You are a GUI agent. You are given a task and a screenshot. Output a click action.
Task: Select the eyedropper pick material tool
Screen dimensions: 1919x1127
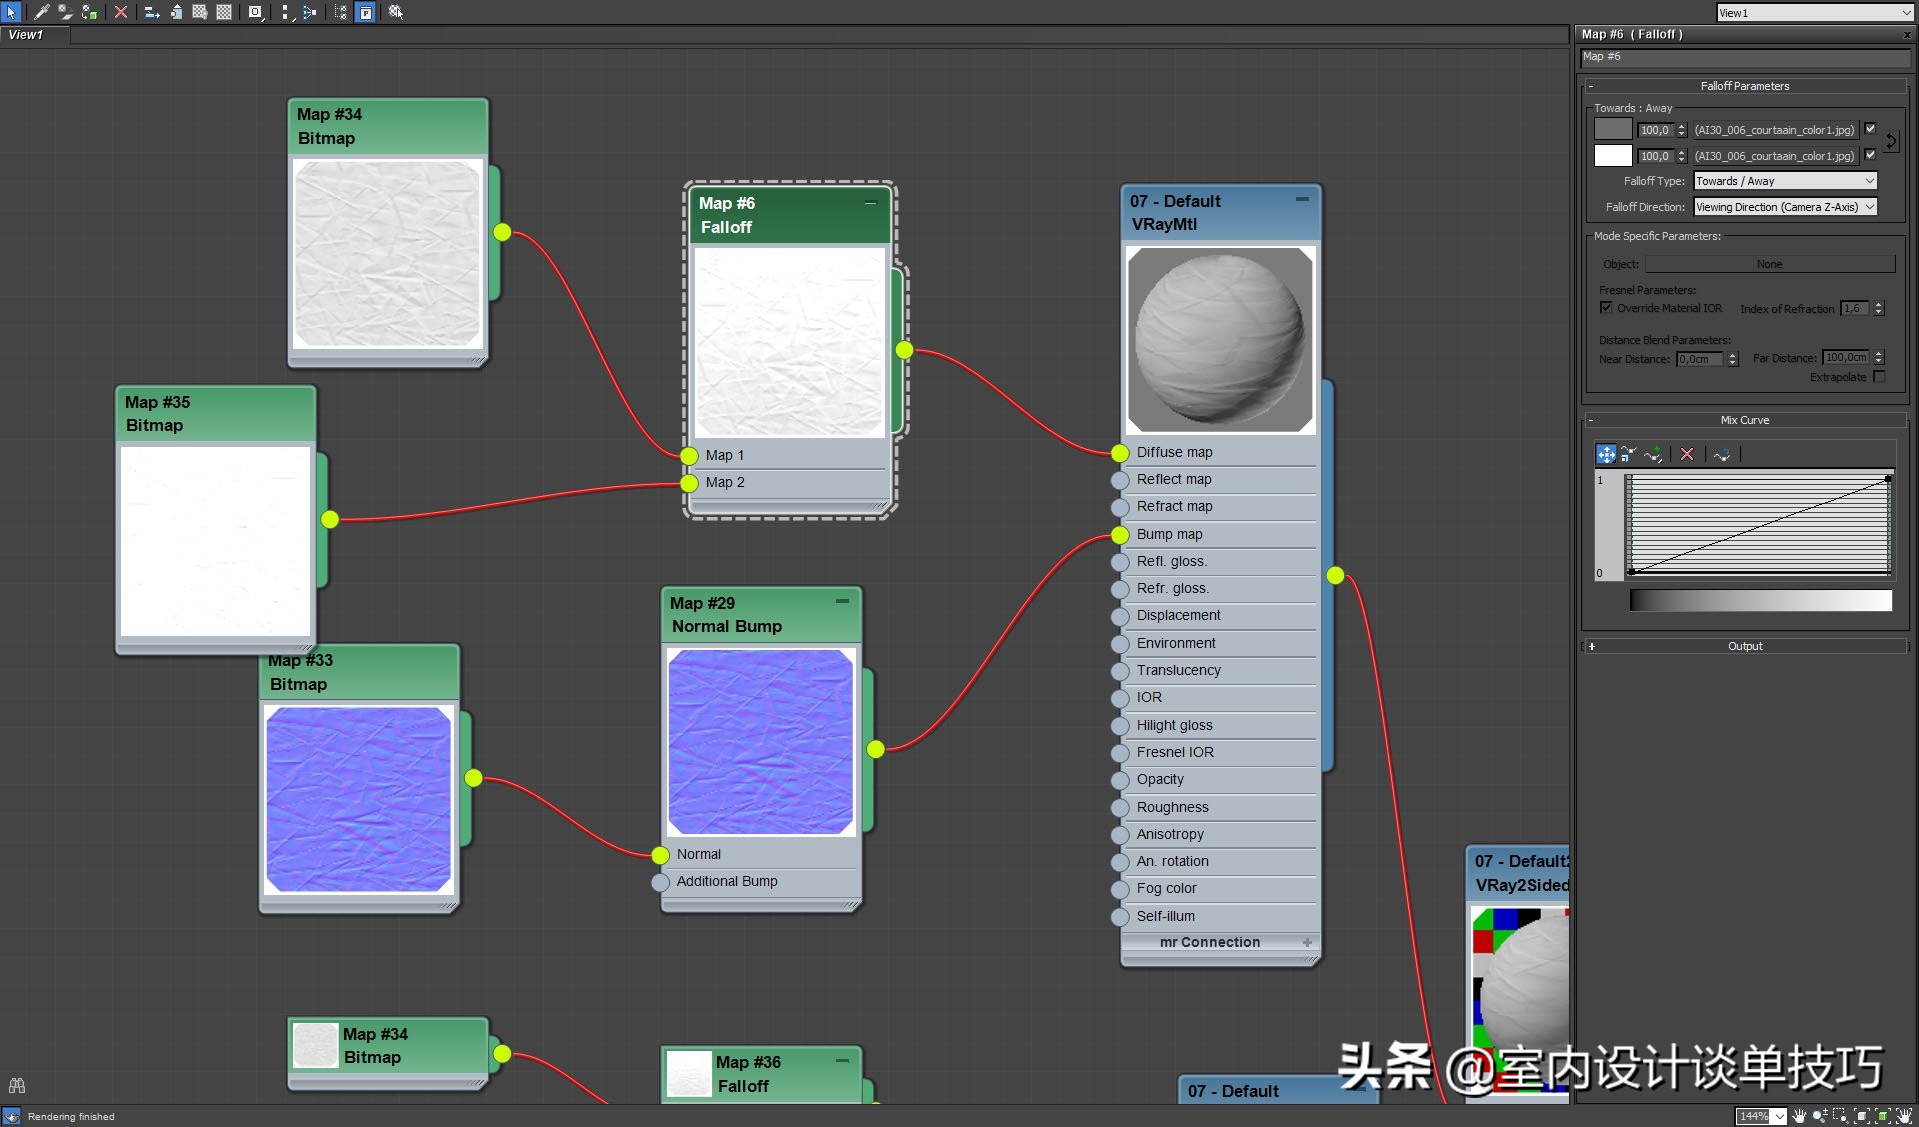pyautogui.click(x=41, y=12)
